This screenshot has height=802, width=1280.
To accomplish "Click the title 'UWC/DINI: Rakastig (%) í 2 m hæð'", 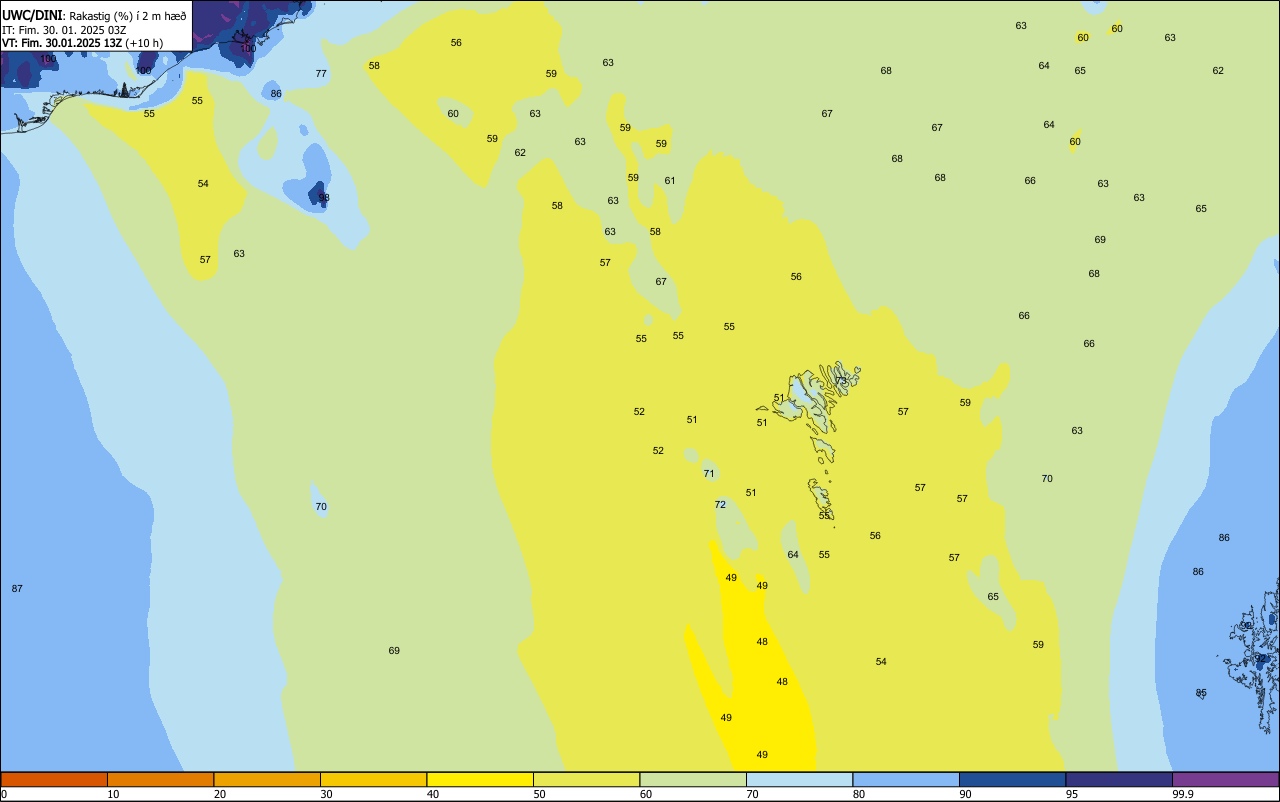I will click(94, 16).
